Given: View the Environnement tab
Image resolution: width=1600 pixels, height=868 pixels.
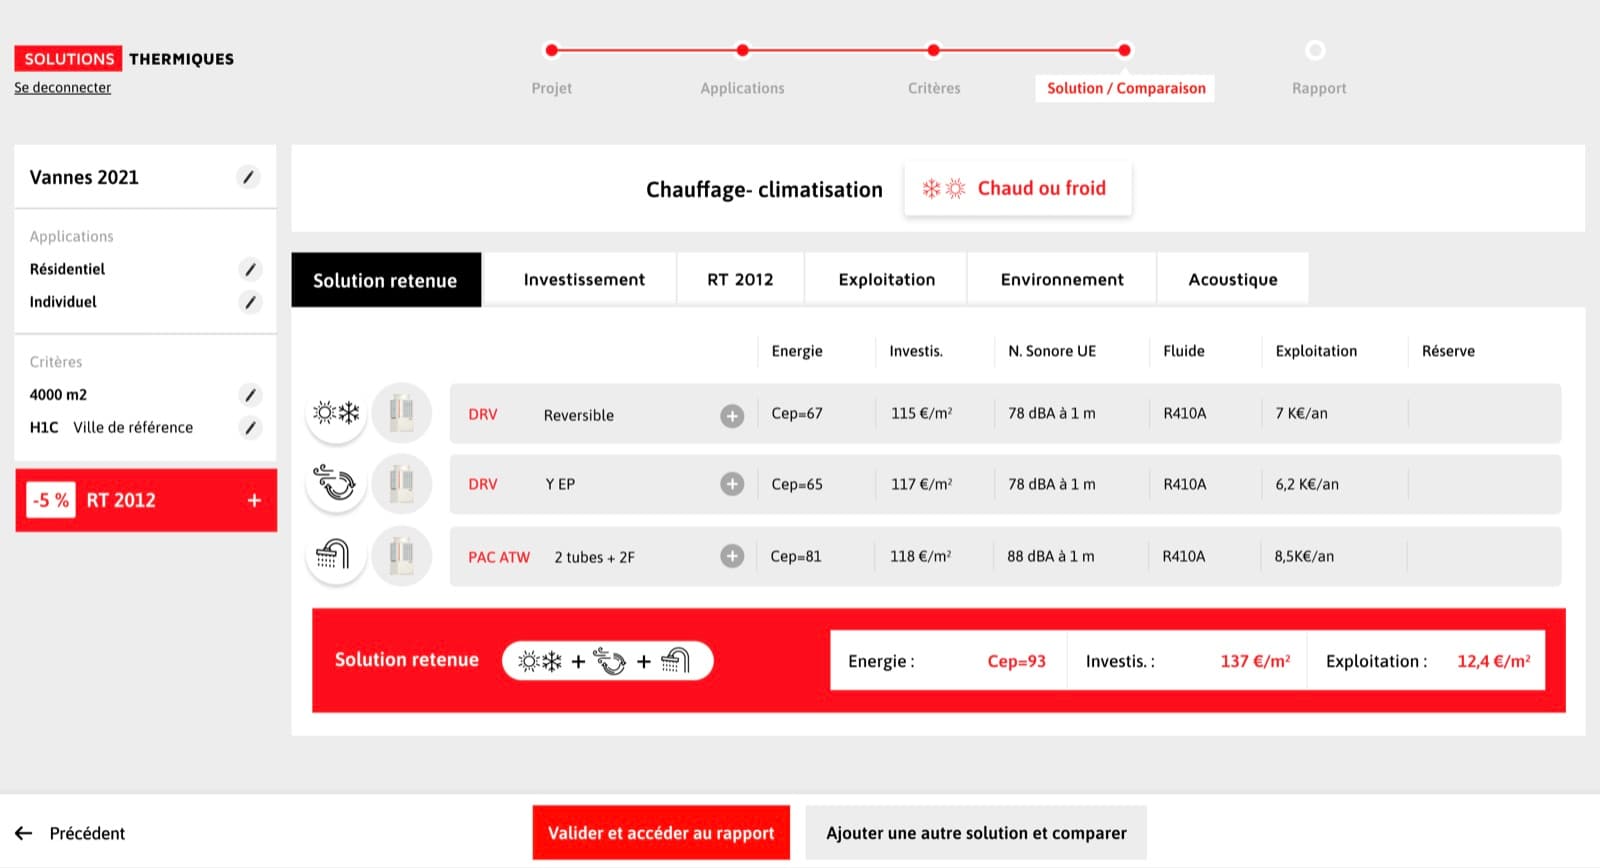Looking at the screenshot, I should 1062,280.
